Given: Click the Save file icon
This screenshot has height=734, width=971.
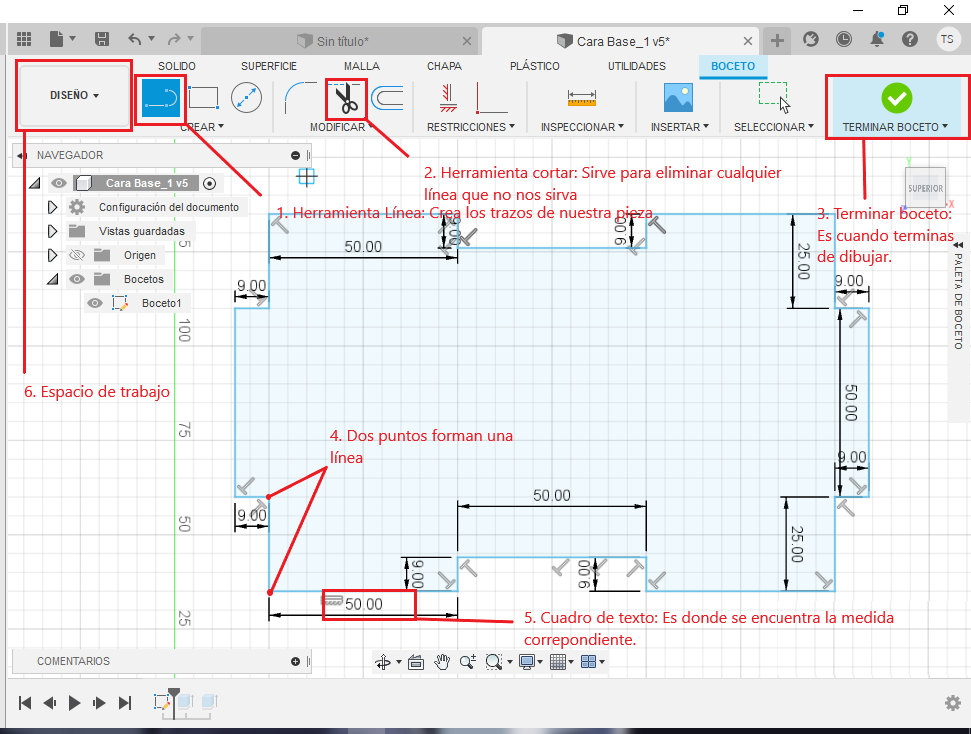Looking at the screenshot, I should click(x=102, y=39).
